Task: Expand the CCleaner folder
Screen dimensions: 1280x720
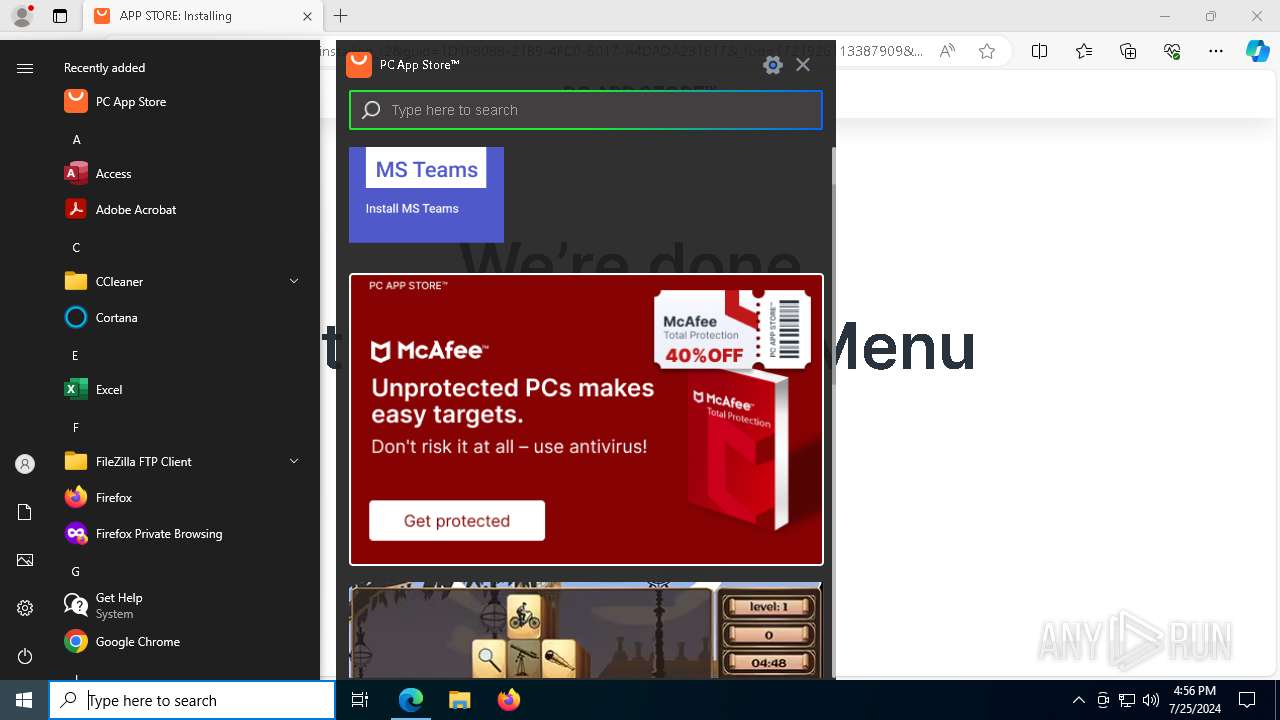Action: [294, 282]
